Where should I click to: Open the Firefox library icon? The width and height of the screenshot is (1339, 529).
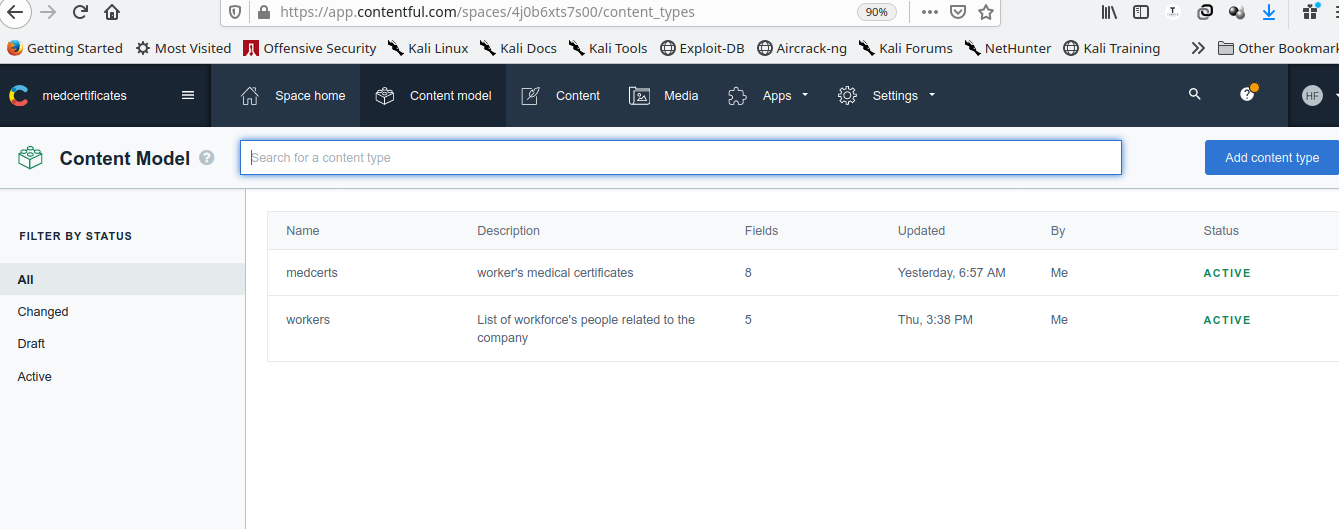[1109, 12]
